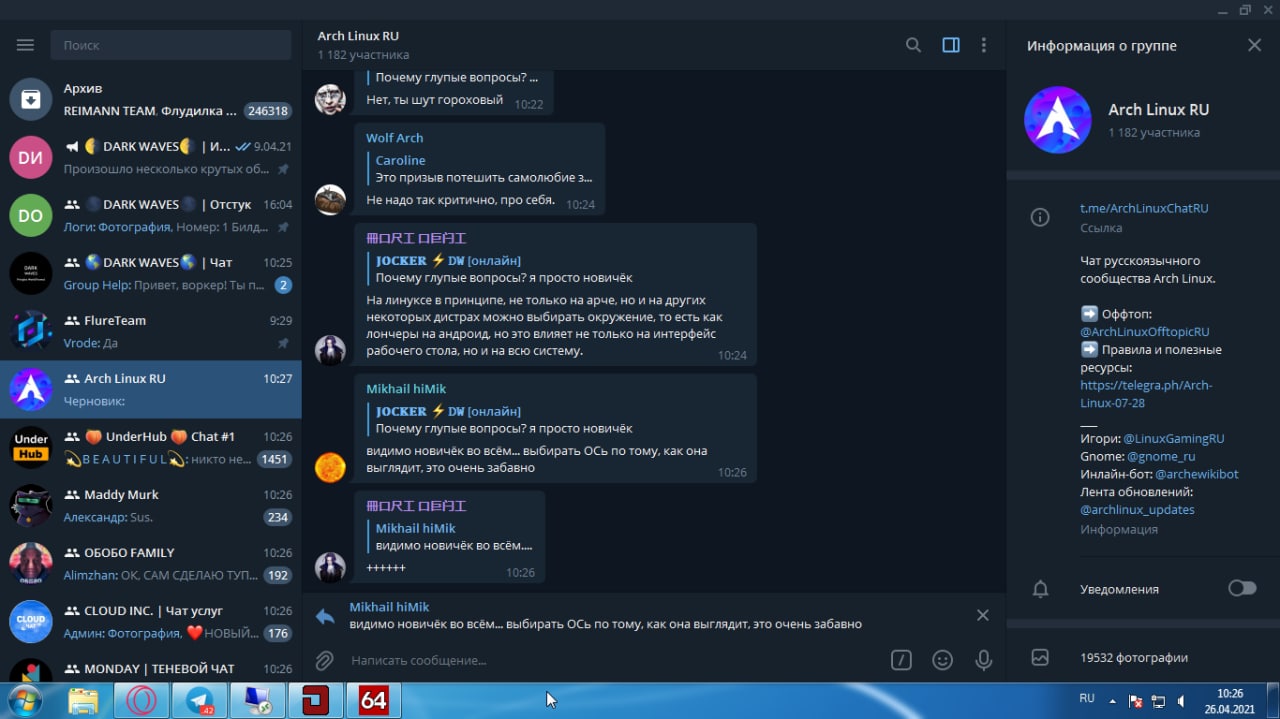Open the @gnome_ru link

click(x=1161, y=456)
